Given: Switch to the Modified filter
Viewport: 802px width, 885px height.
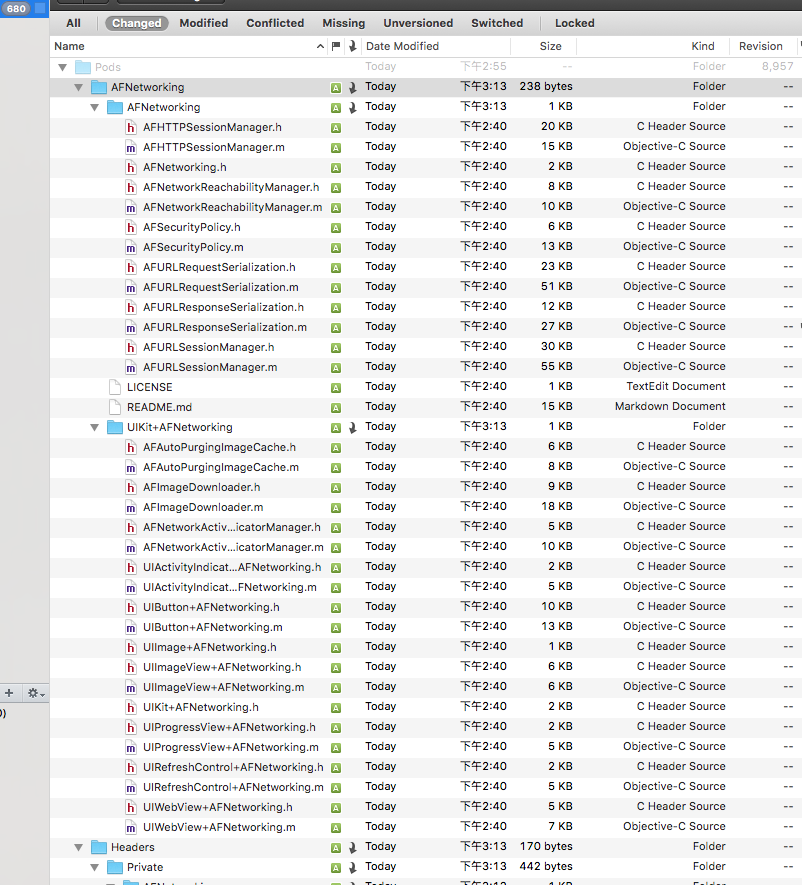Looking at the screenshot, I should point(204,23).
